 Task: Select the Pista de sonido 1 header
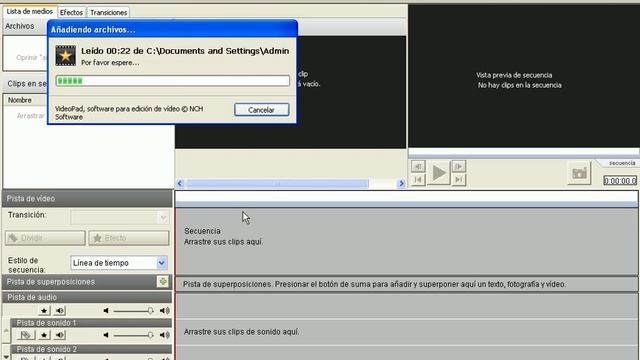pyautogui.click(x=91, y=323)
